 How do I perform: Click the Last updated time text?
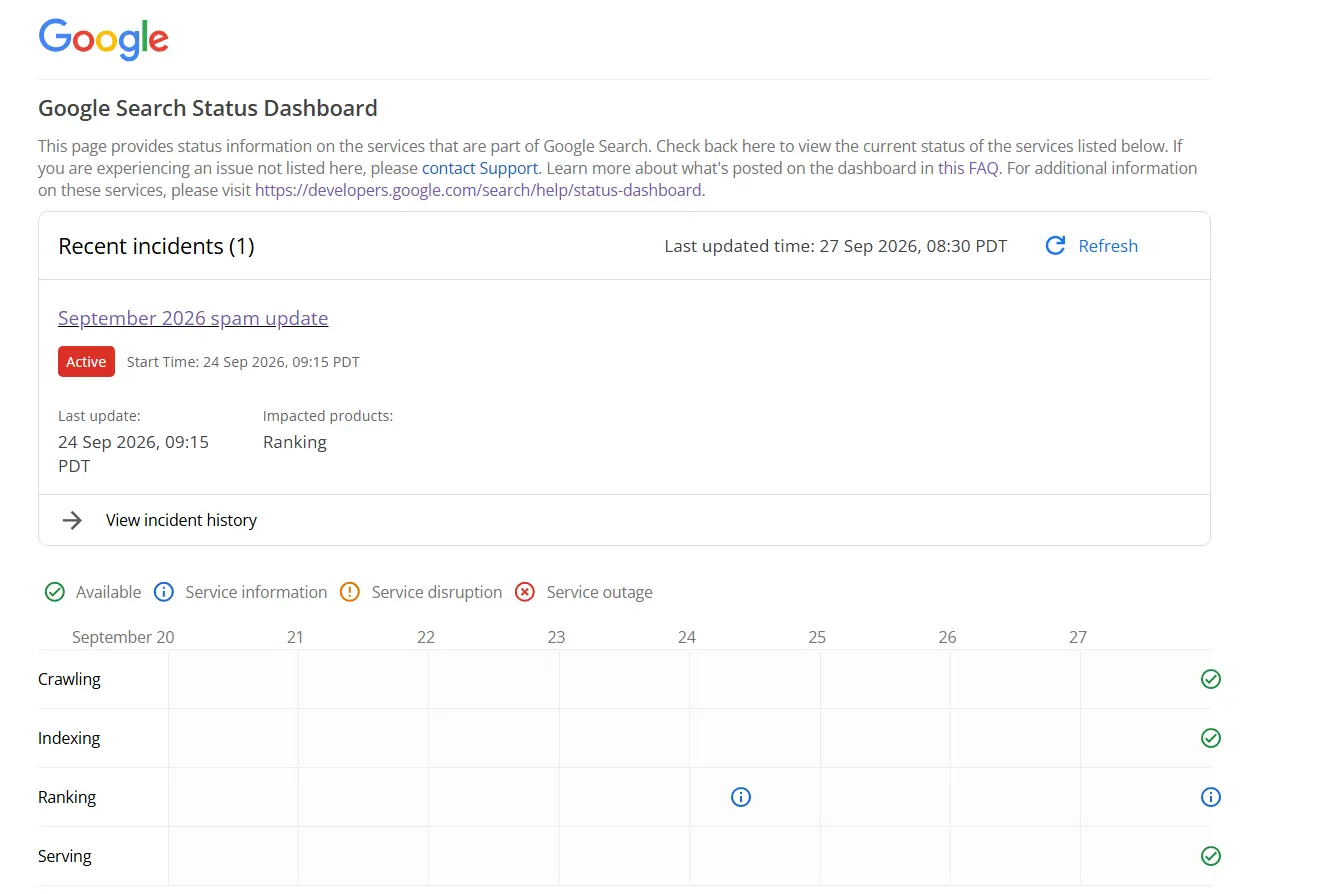coord(836,246)
